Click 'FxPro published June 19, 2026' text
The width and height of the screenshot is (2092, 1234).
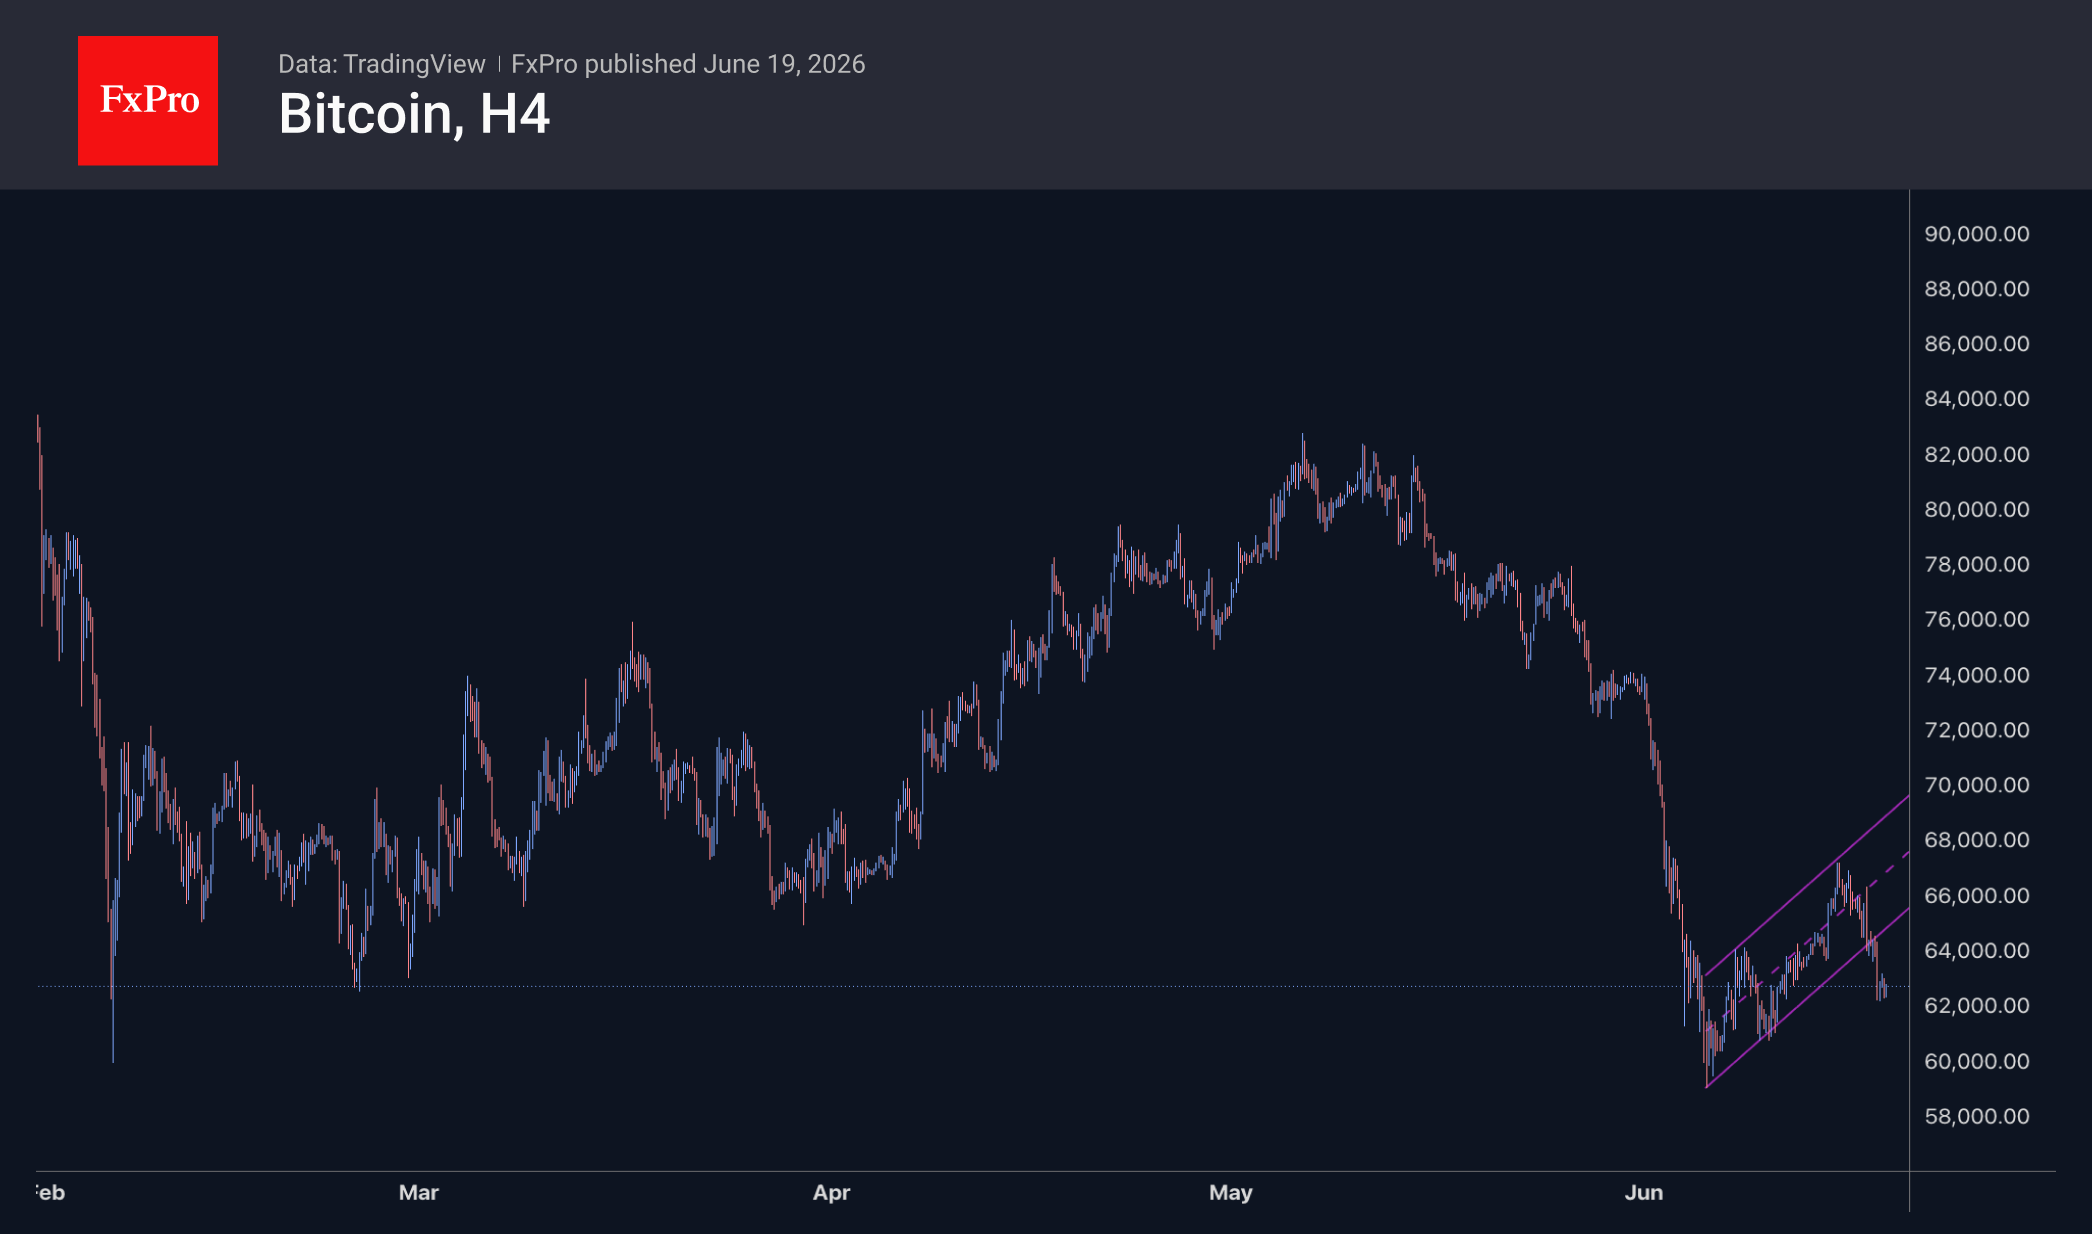click(688, 64)
